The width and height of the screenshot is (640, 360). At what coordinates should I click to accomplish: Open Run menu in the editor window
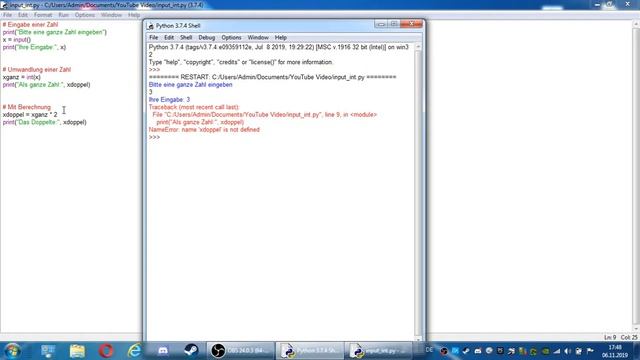(63, 15)
